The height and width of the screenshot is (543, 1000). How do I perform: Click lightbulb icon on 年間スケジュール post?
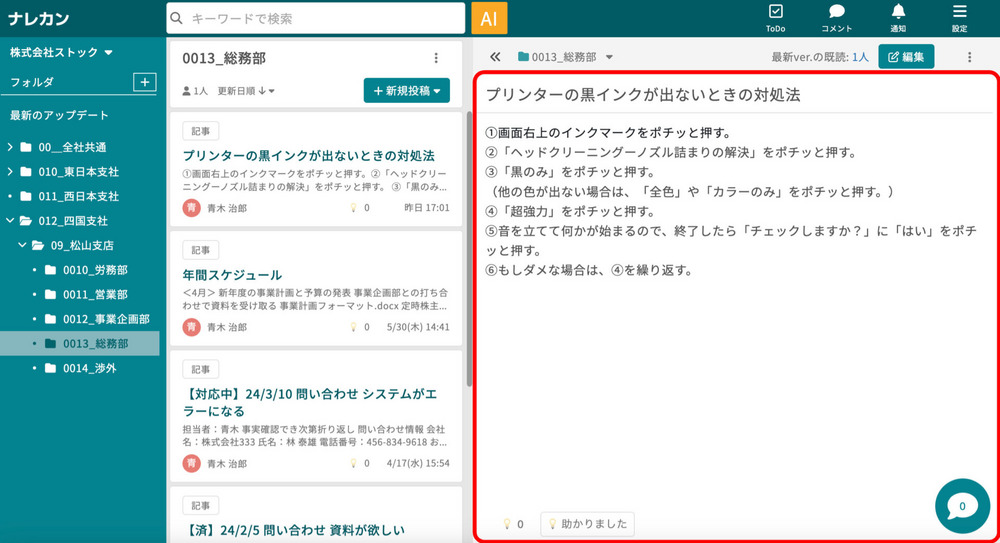click(x=353, y=327)
